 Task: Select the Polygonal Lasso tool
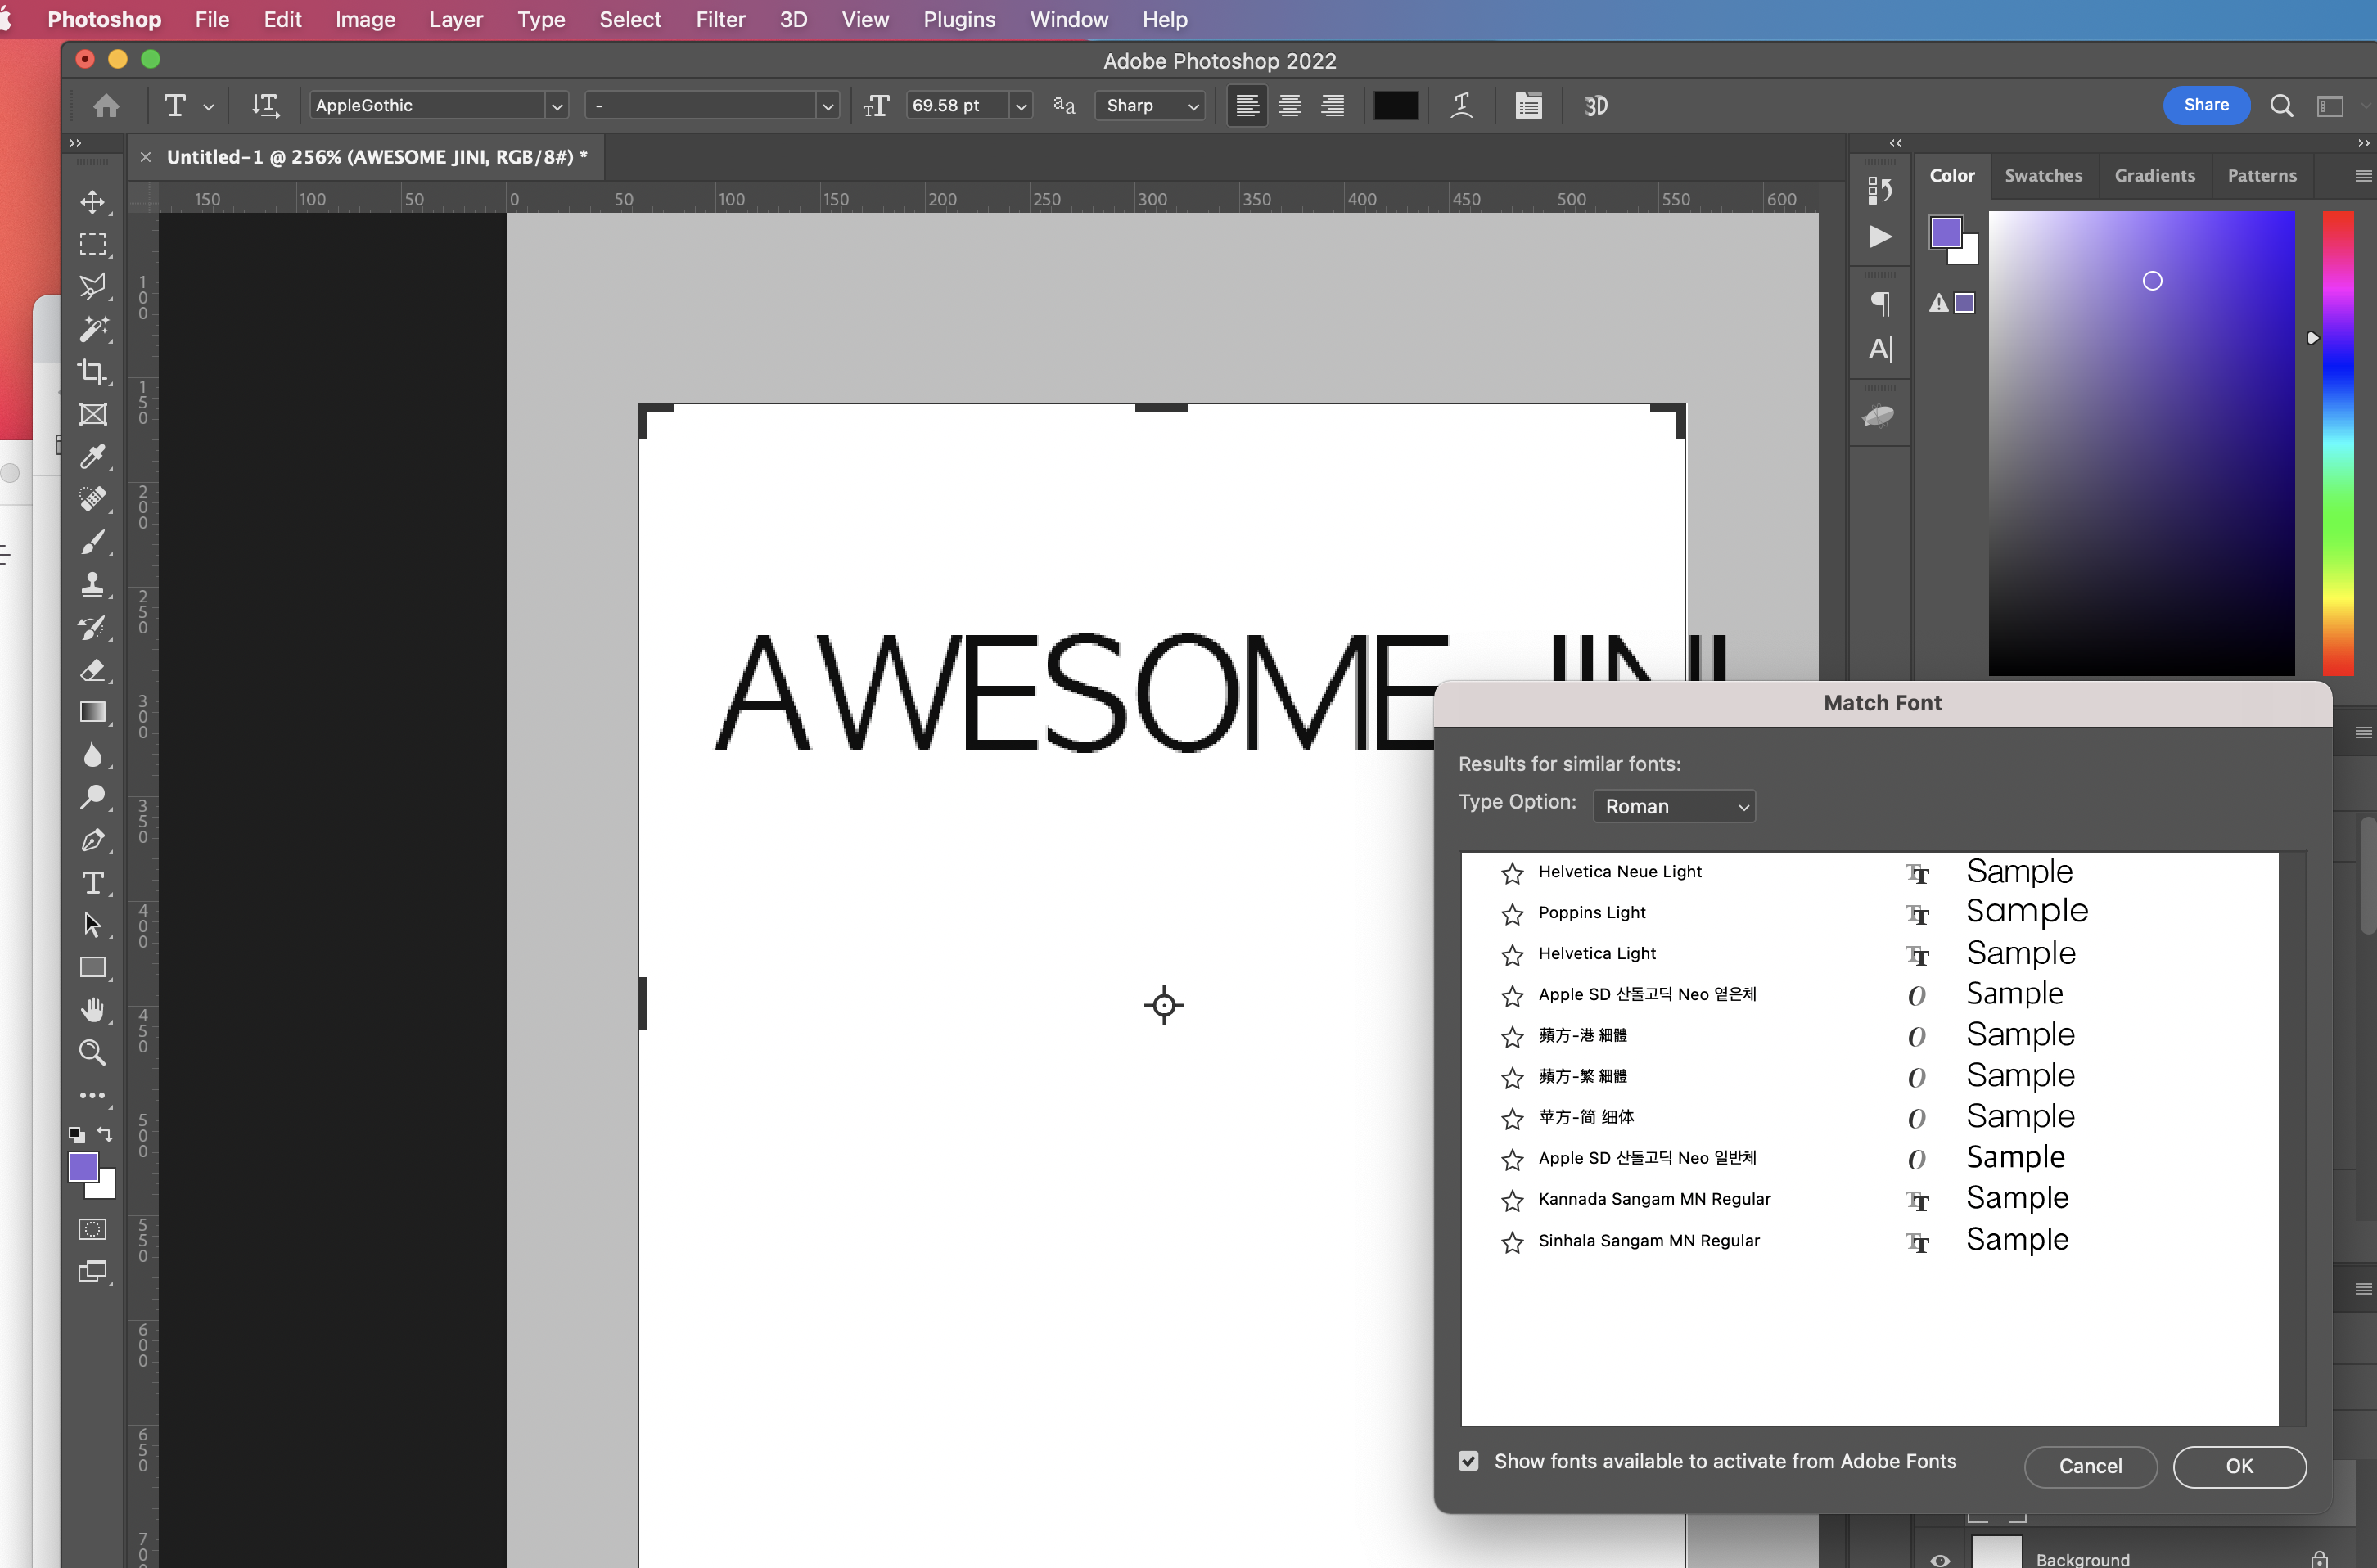tap(93, 287)
